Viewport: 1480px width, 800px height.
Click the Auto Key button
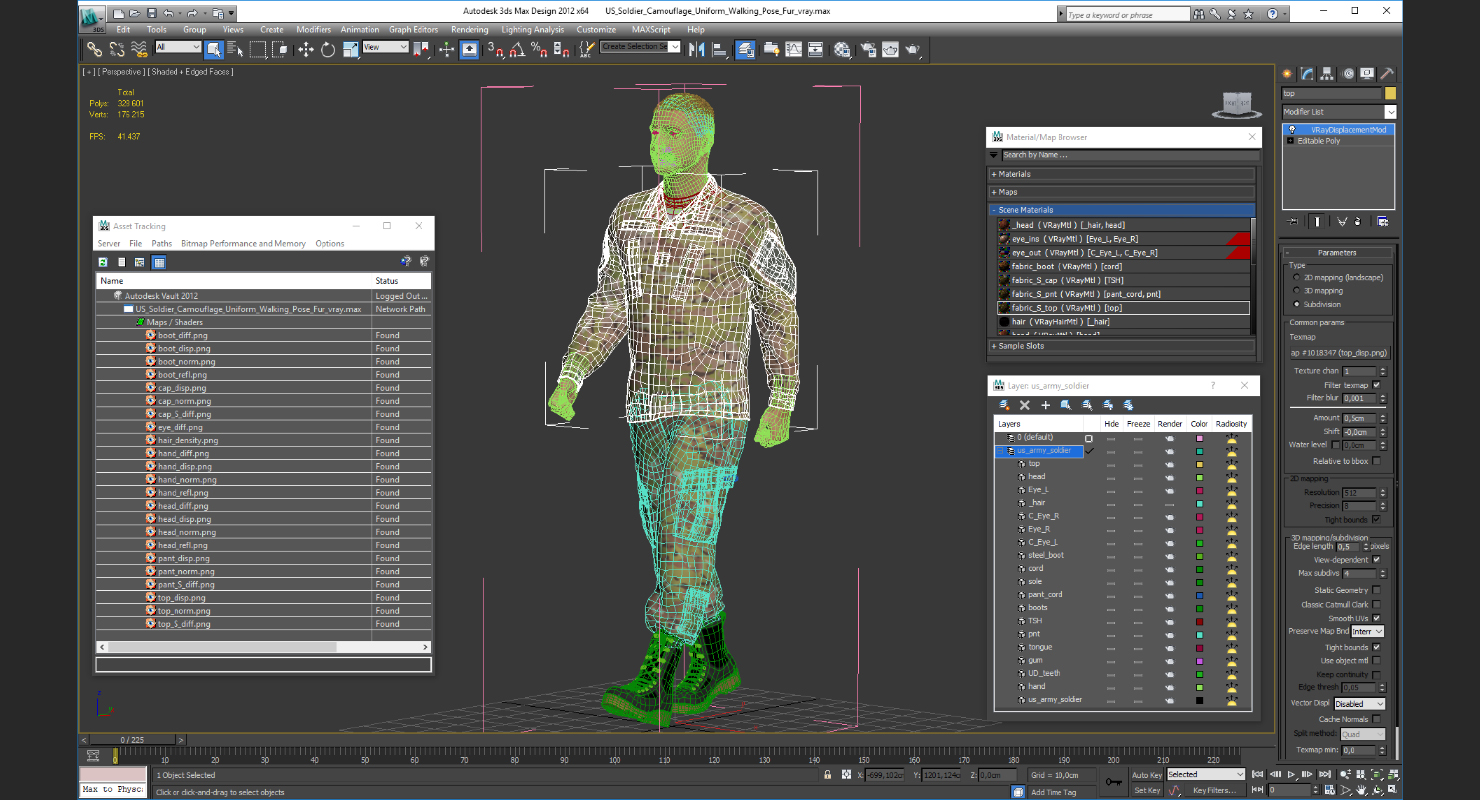pyautogui.click(x=1147, y=775)
